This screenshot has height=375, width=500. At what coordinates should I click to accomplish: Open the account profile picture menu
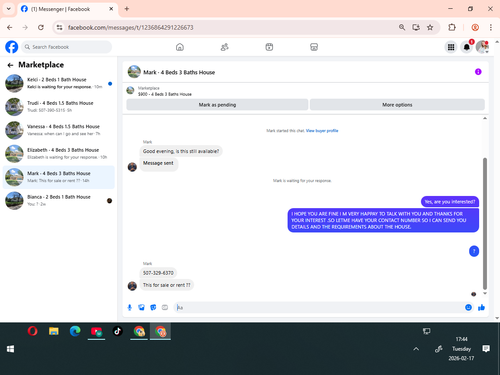[482, 47]
